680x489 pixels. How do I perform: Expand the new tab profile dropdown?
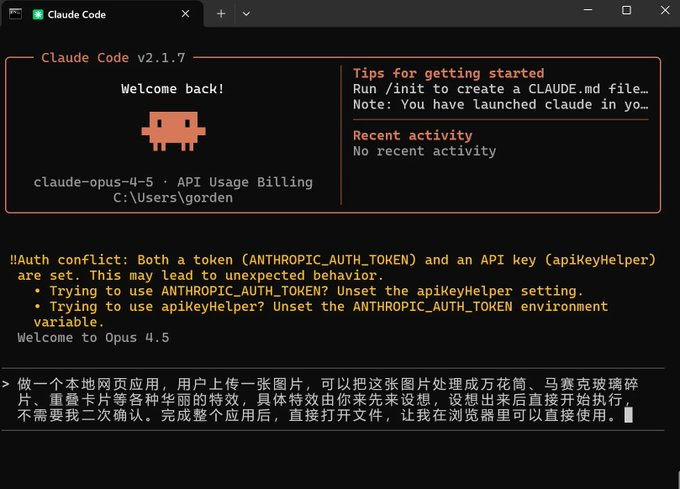(x=246, y=14)
